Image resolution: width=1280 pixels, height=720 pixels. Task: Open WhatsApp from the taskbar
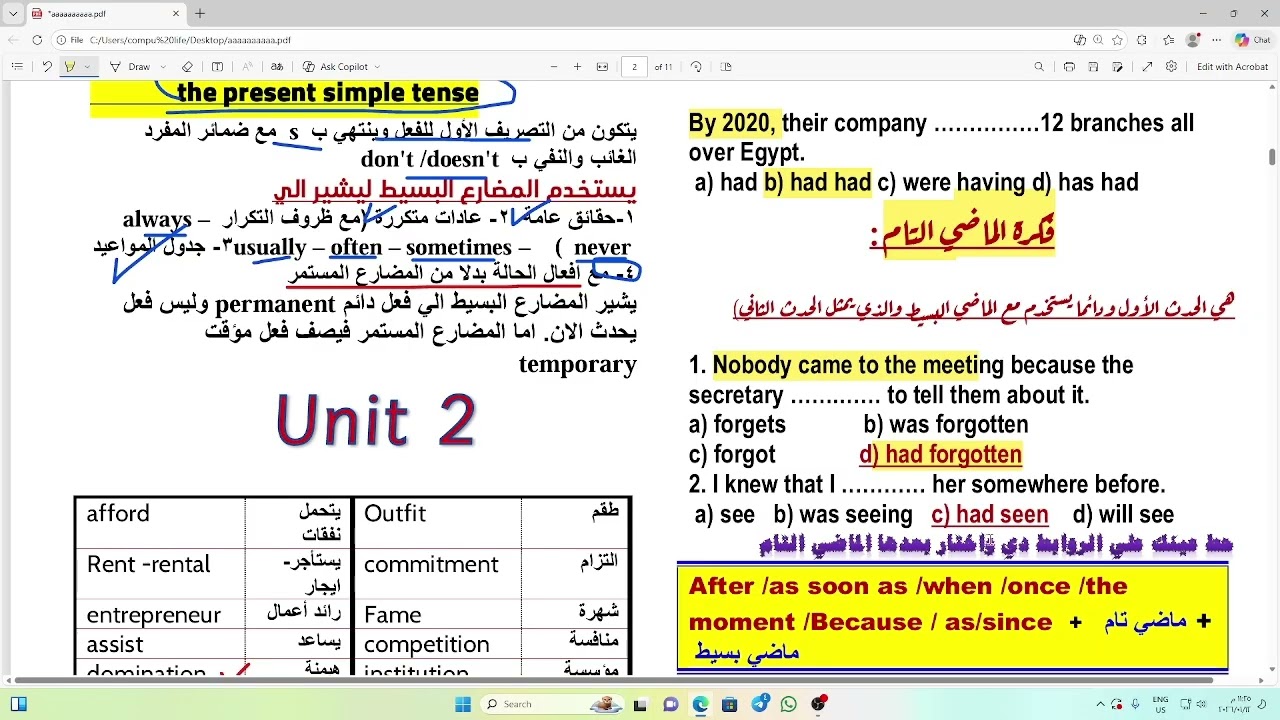(x=790, y=704)
